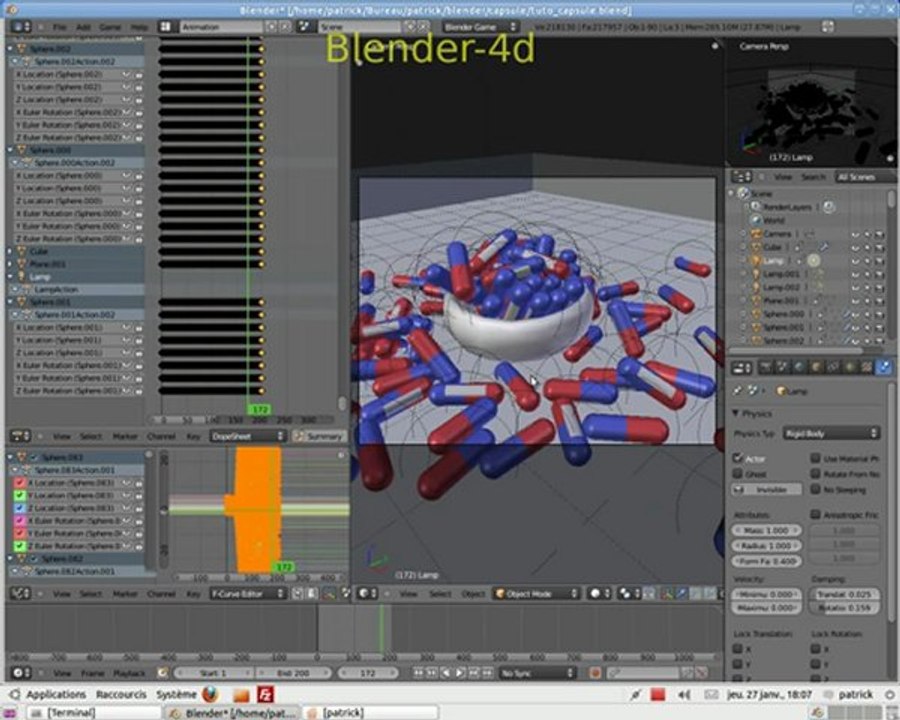Click the Animation screen layout field
The width and height of the screenshot is (900, 720).
[221, 26]
